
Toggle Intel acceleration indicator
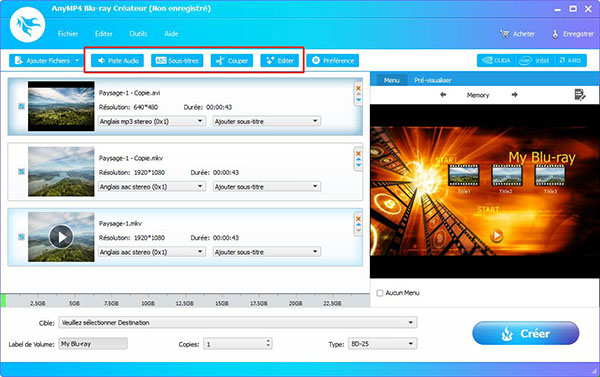click(533, 60)
